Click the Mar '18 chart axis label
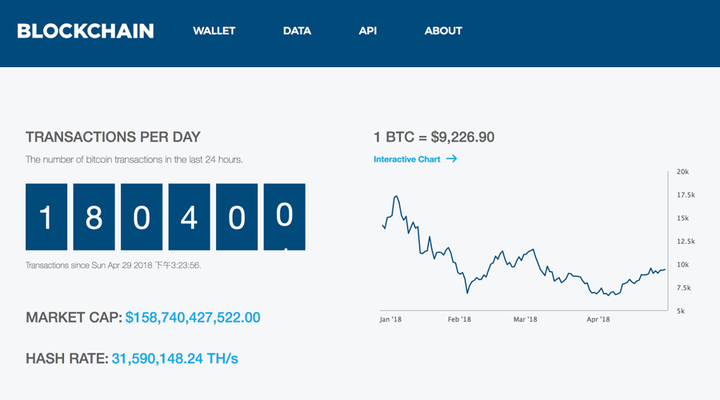 (526, 320)
